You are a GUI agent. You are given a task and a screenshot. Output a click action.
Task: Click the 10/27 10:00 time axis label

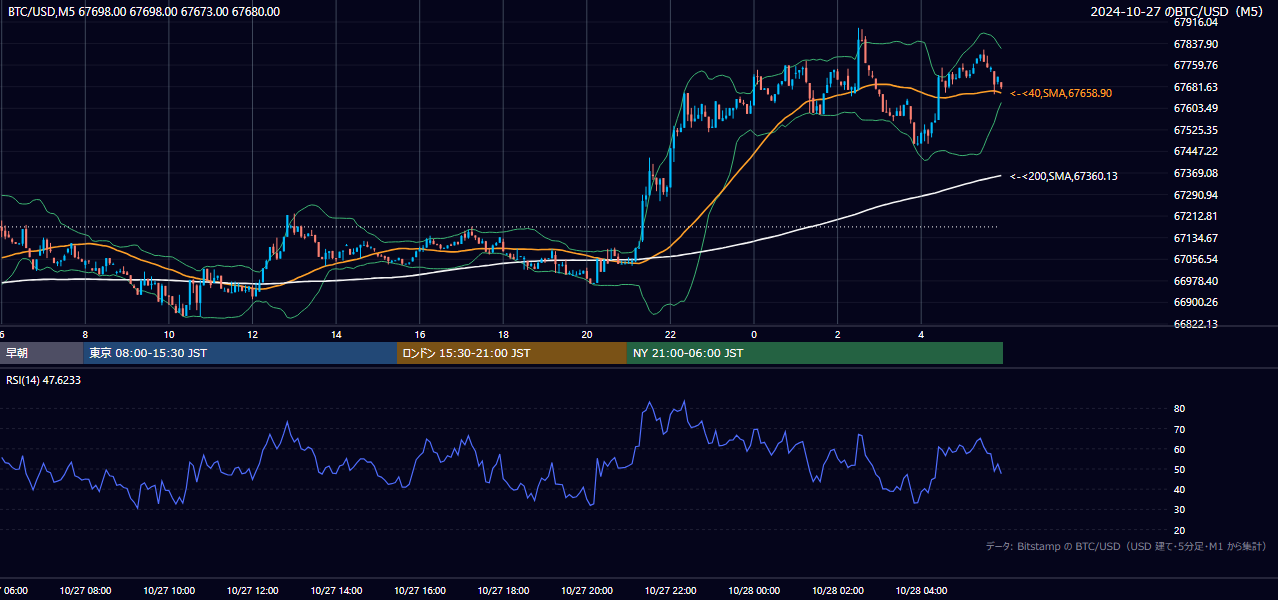click(169, 590)
